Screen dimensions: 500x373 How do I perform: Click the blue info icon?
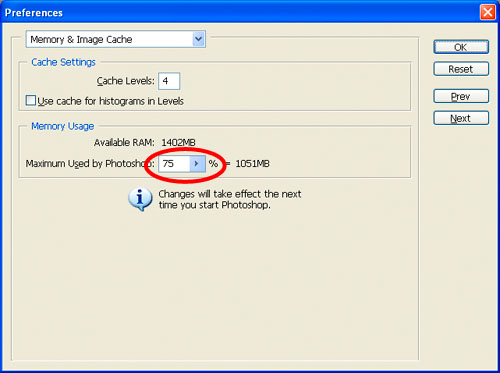click(140, 199)
